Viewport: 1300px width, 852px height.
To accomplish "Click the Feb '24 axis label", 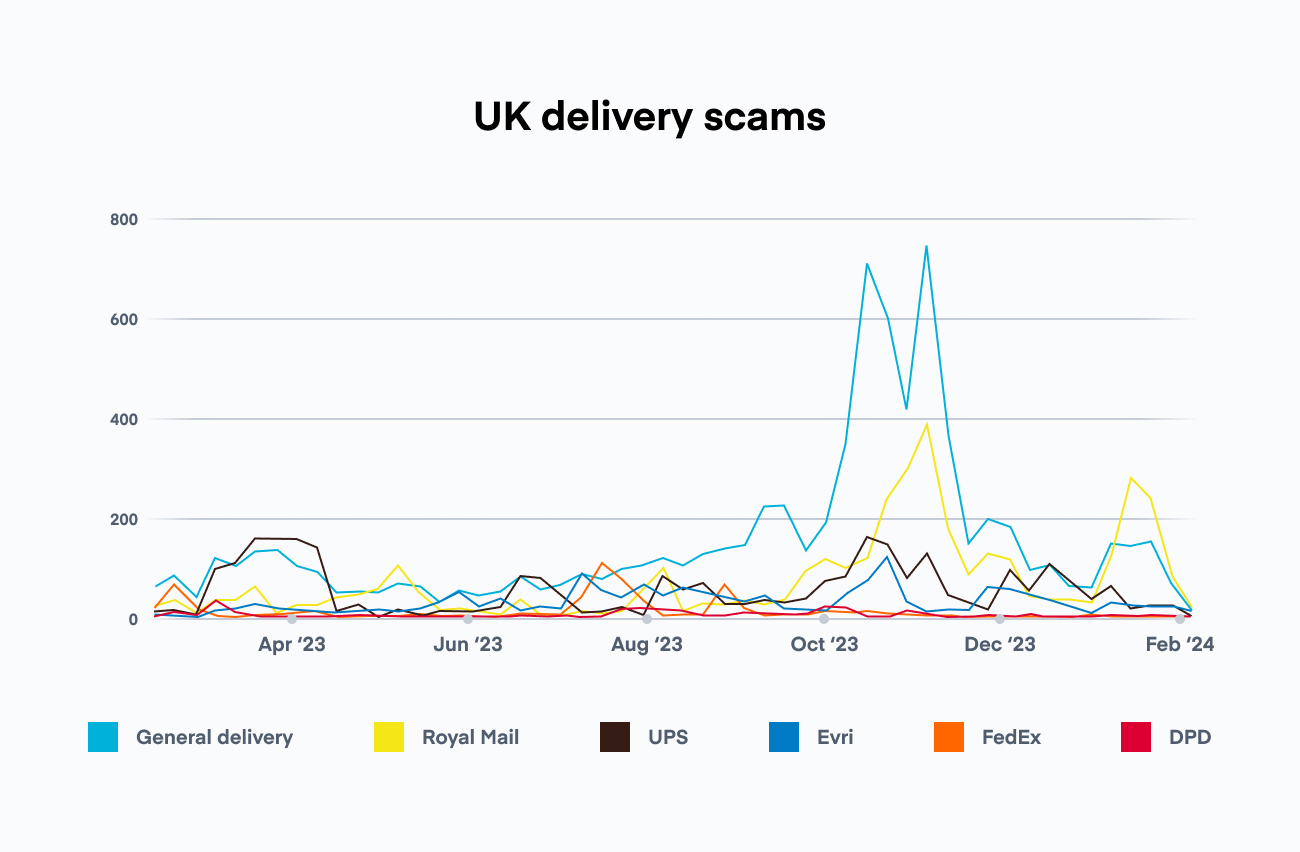I will [1180, 645].
